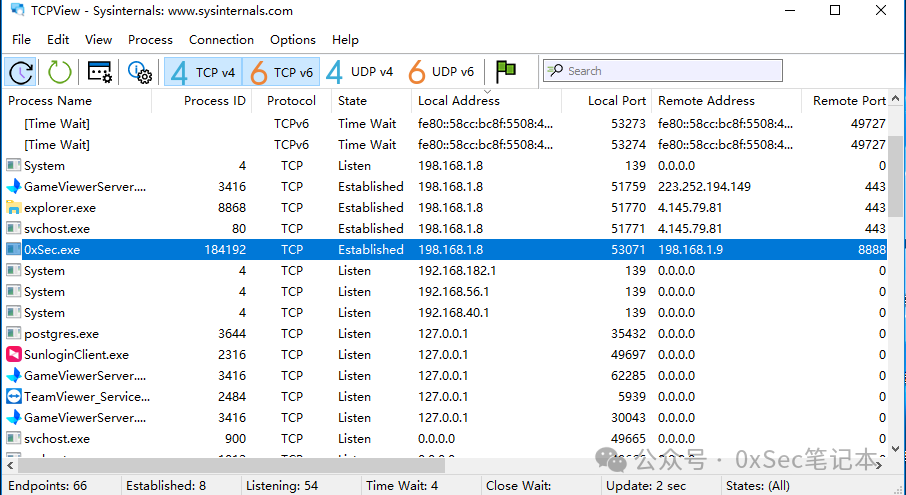Open the Edit menu

click(x=58, y=39)
